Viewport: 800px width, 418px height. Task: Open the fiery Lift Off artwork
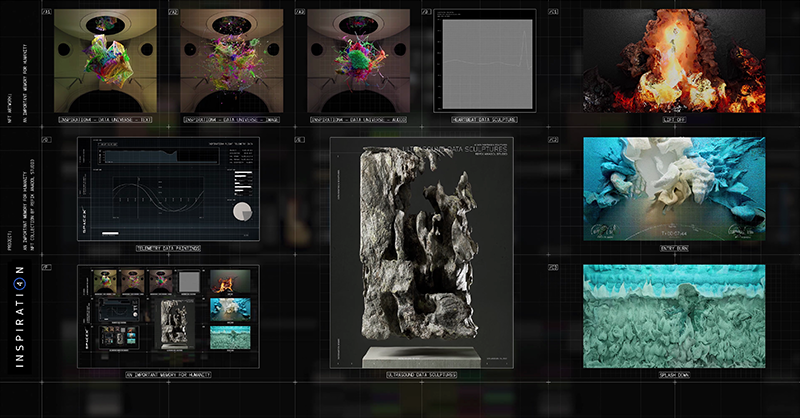pos(674,61)
